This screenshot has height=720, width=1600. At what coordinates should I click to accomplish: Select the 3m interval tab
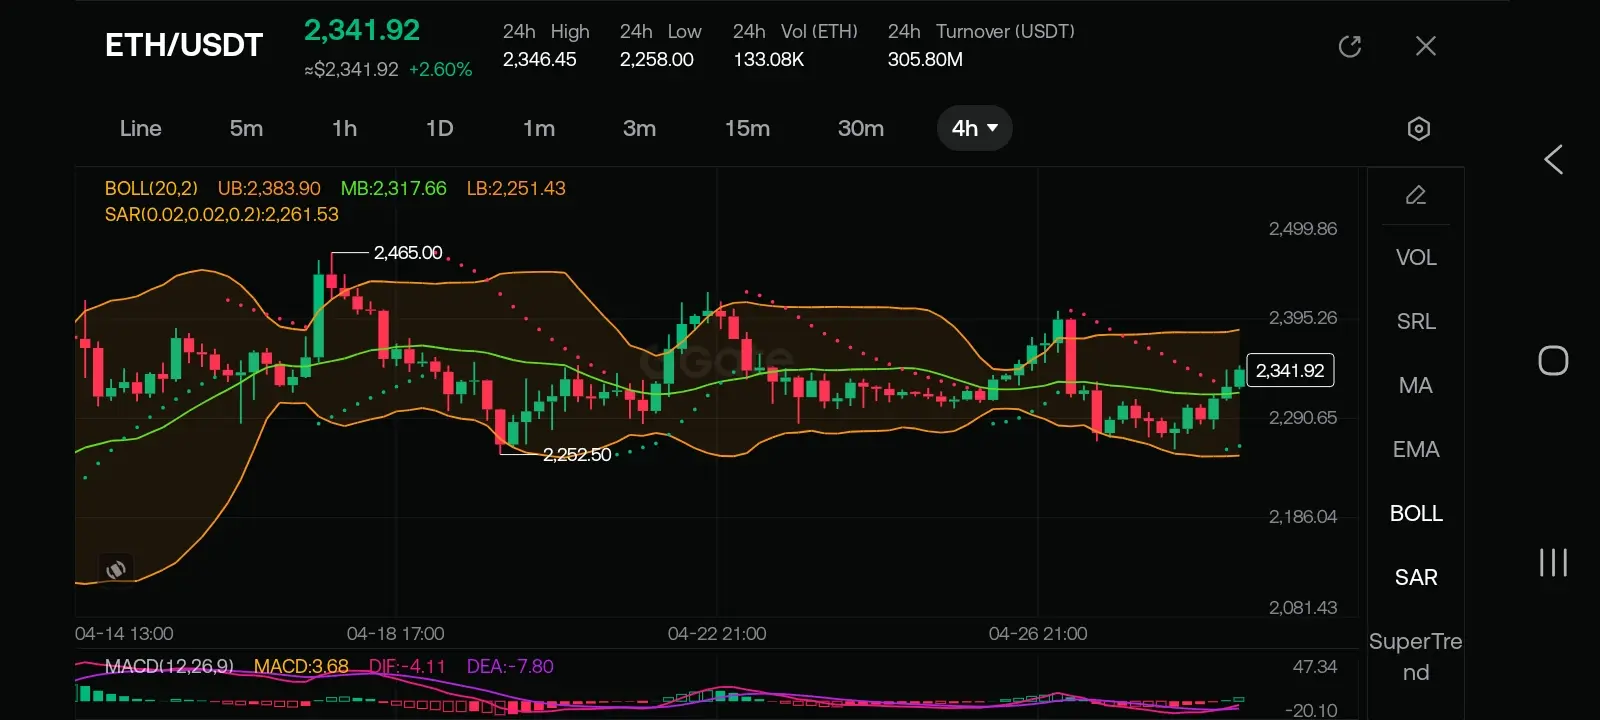click(640, 128)
